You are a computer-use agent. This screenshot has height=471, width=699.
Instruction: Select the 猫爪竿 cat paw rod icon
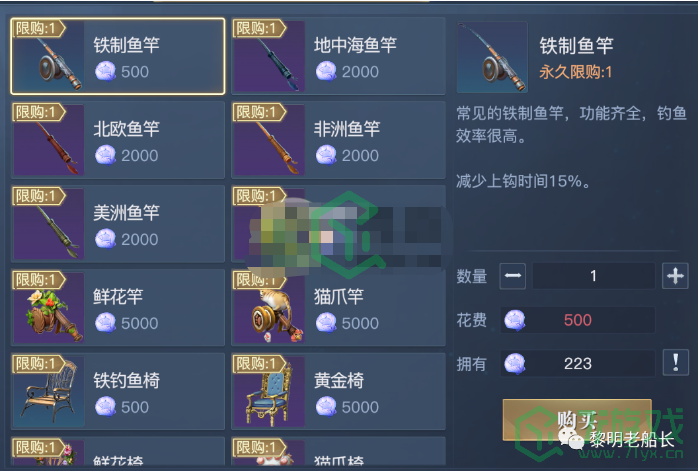tap(269, 307)
